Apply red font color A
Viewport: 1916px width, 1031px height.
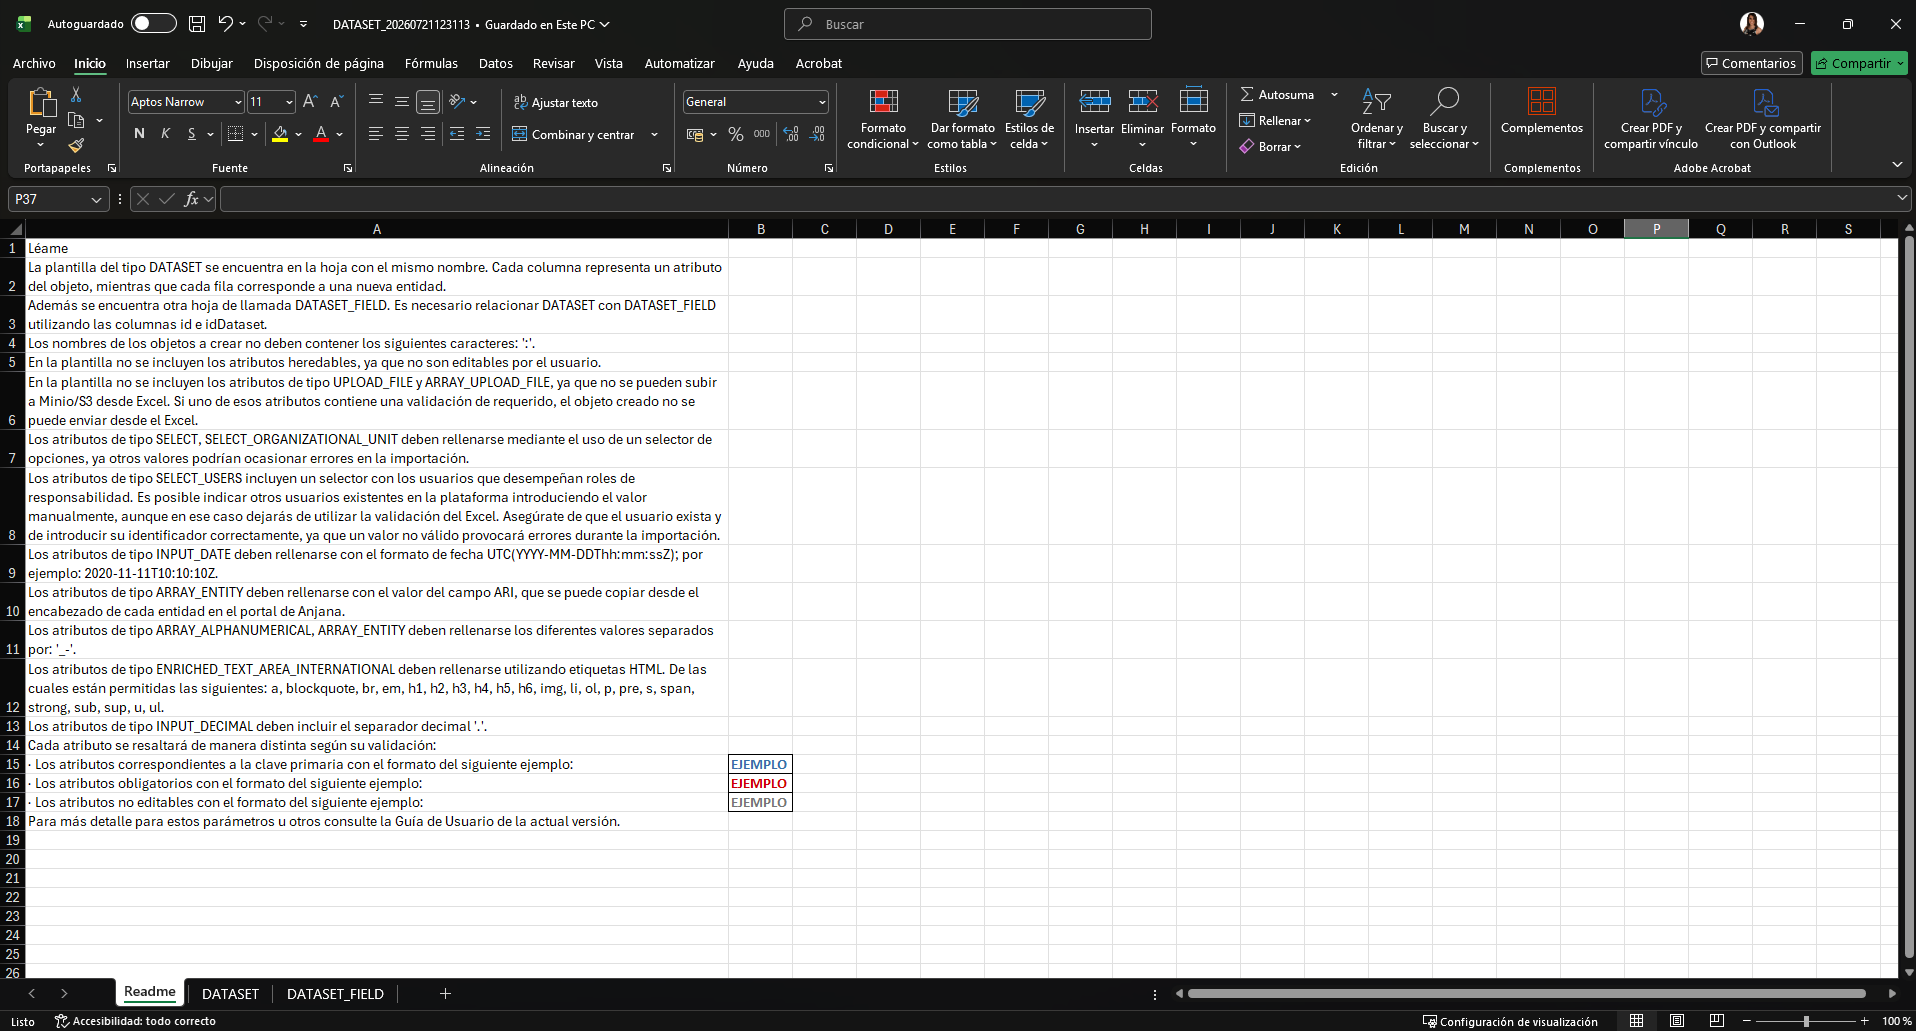(321, 134)
